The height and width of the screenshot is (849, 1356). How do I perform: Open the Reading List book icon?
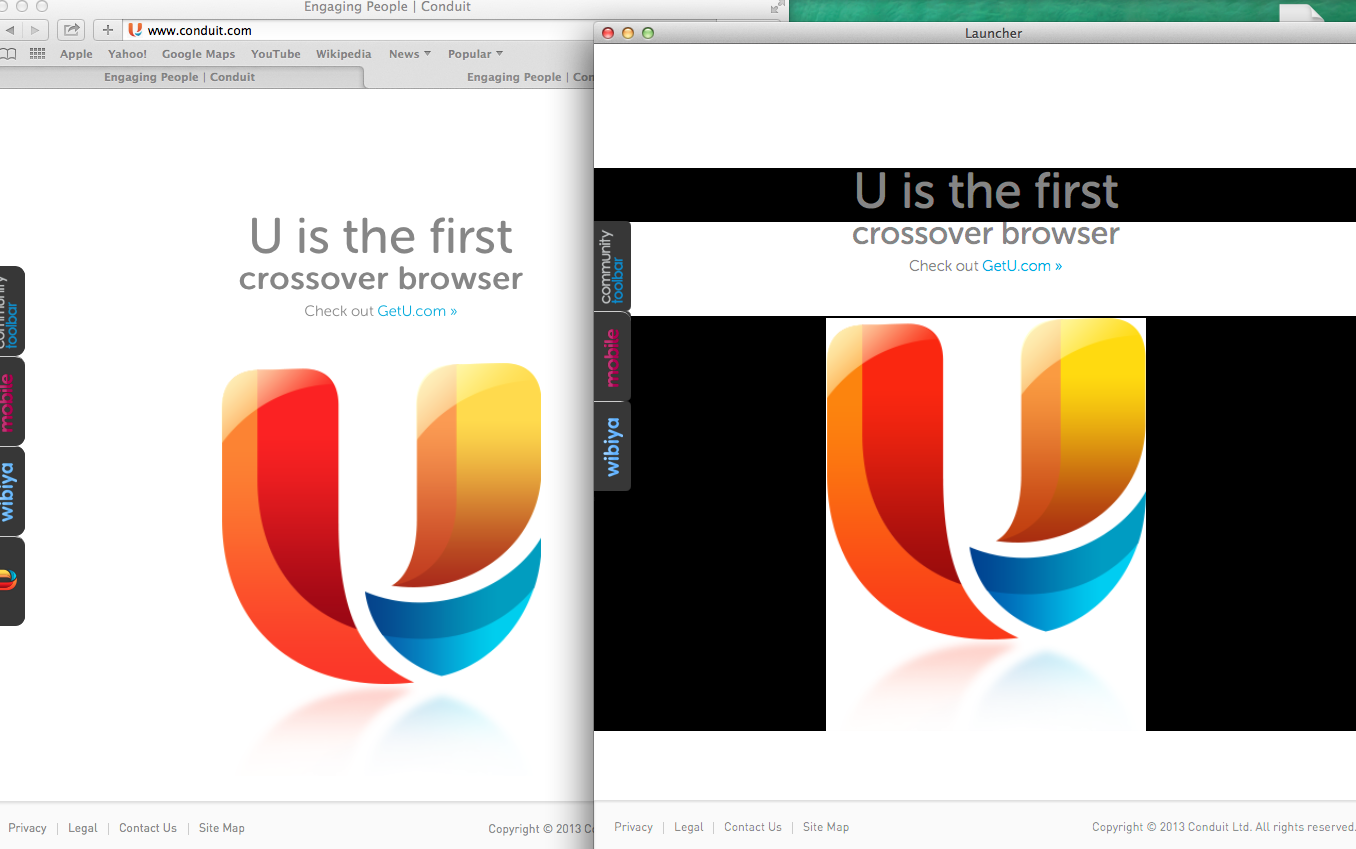tap(9, 54)
